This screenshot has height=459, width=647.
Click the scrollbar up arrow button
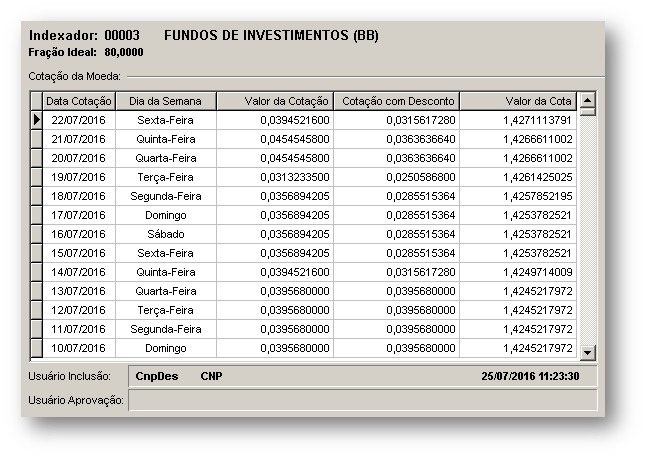[587, 100]
